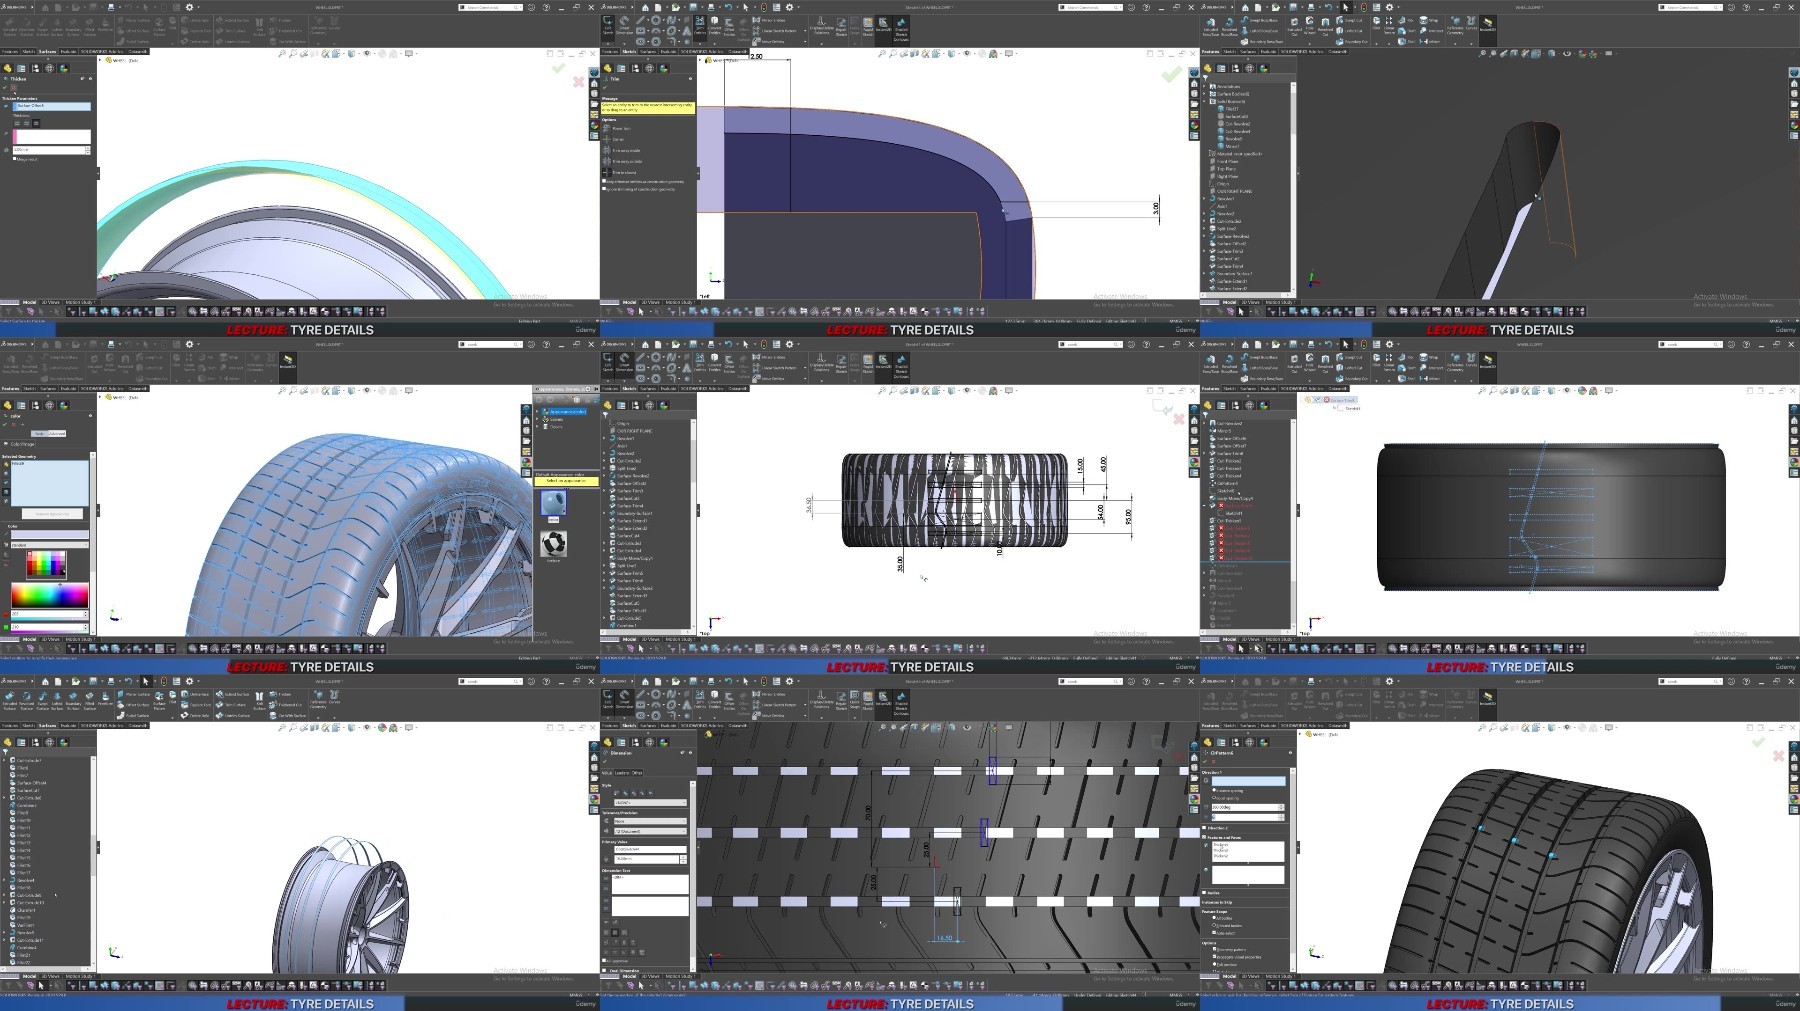
Task: Click Remove Appearance button in color panel
Action: (x=52, y=513)
